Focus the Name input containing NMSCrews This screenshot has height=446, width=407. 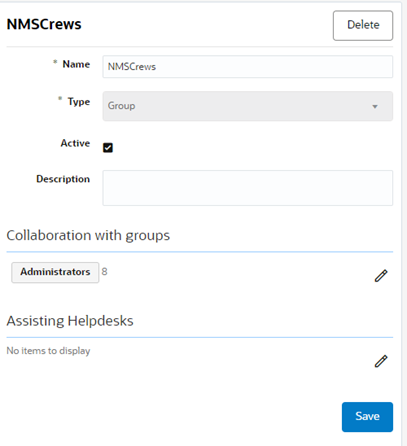[x=248, y=67]
